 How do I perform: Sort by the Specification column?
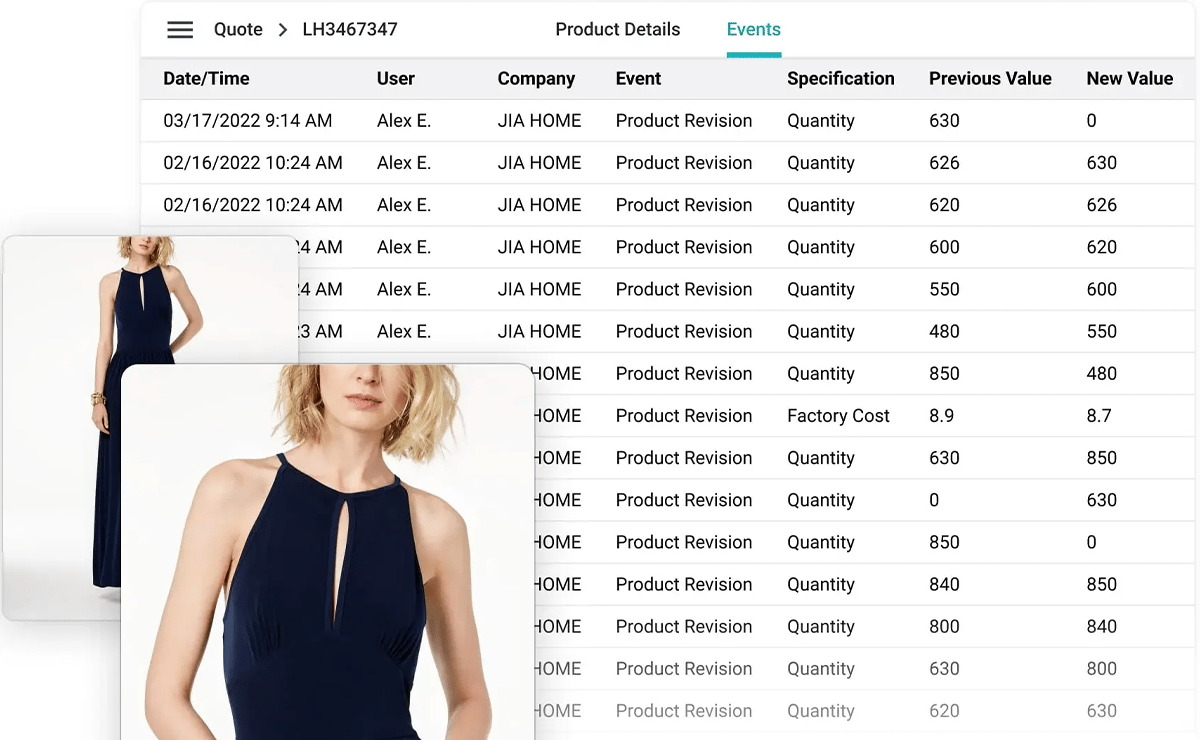(x=841, y=78)
